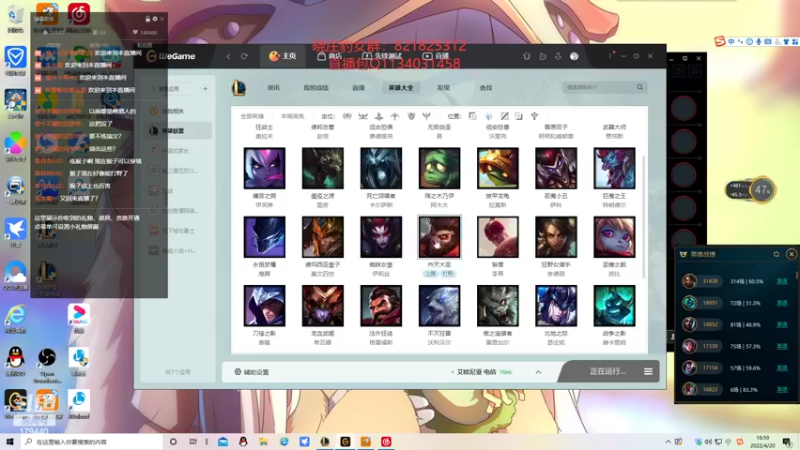
Task: Select the 全部英雄 filter
Action: (252, 116)
